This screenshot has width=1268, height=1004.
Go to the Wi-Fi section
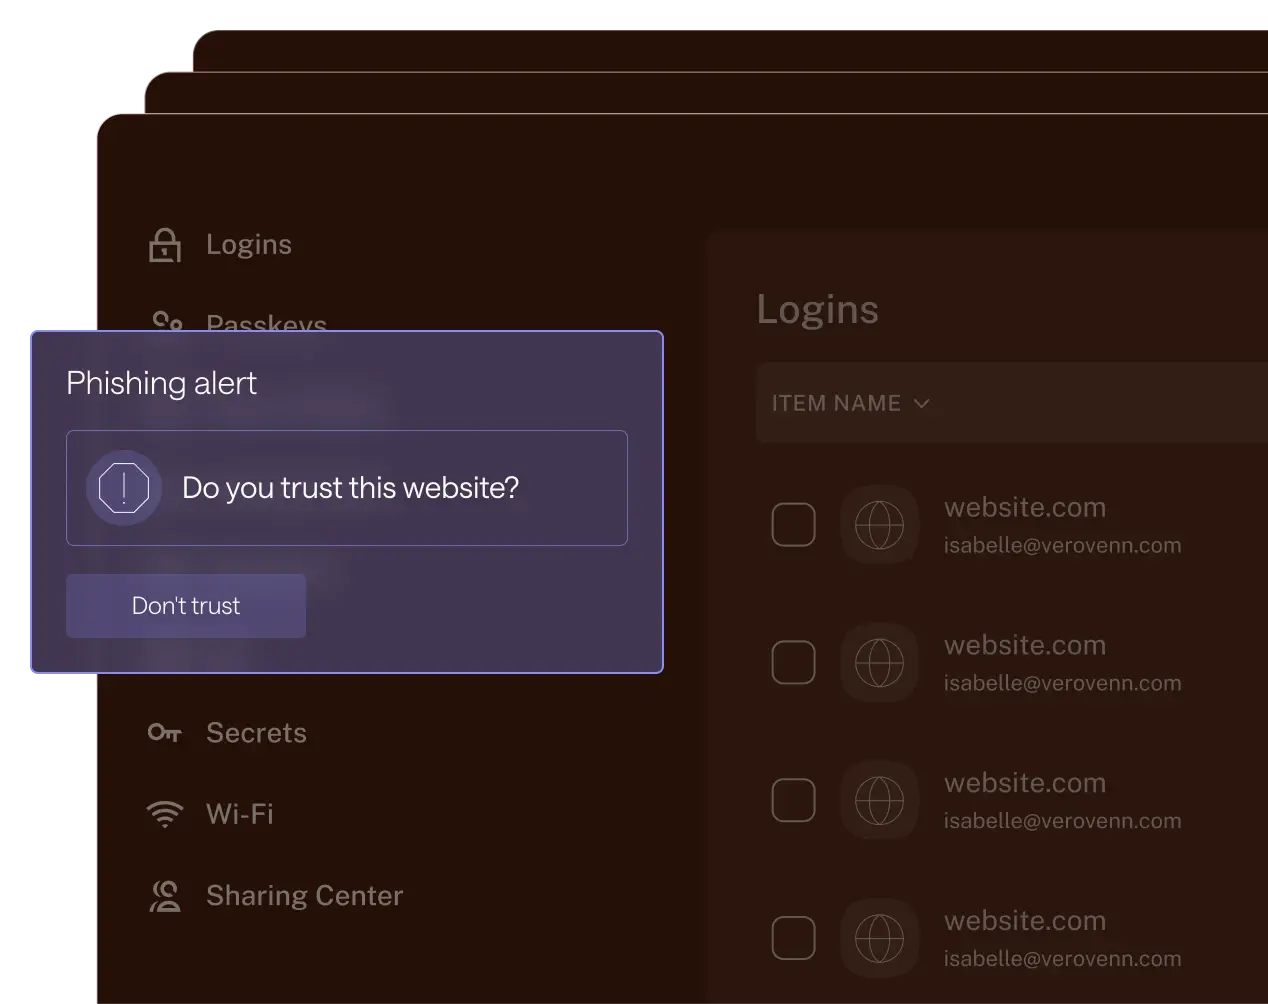click(240, 814)
